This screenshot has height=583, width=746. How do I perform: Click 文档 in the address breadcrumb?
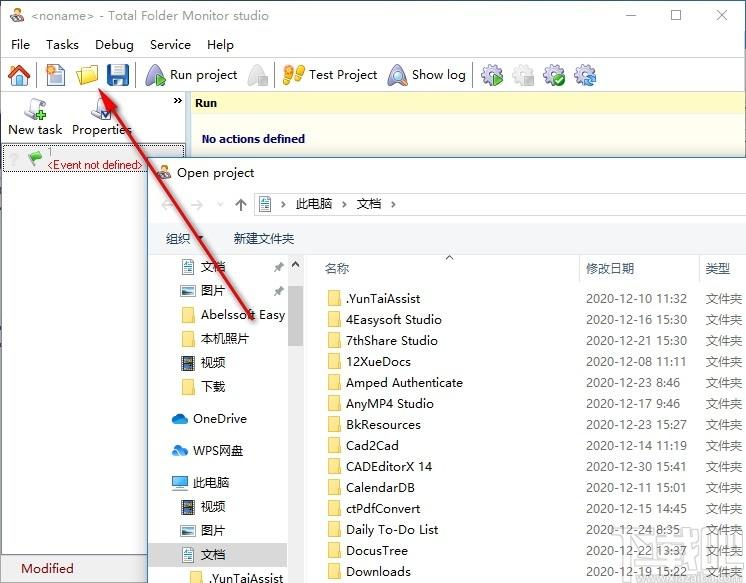pos(369,204)
